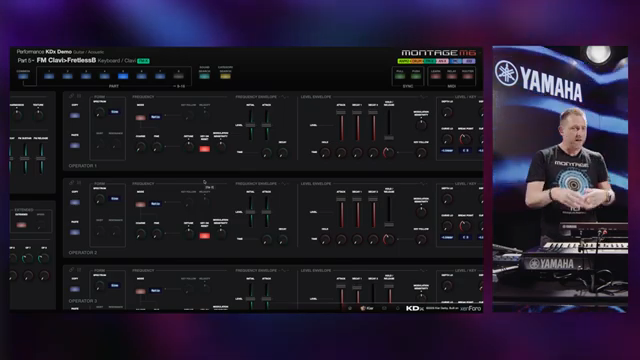Click the link icon in Operator 1 header
640x360 pixels.
71,96
